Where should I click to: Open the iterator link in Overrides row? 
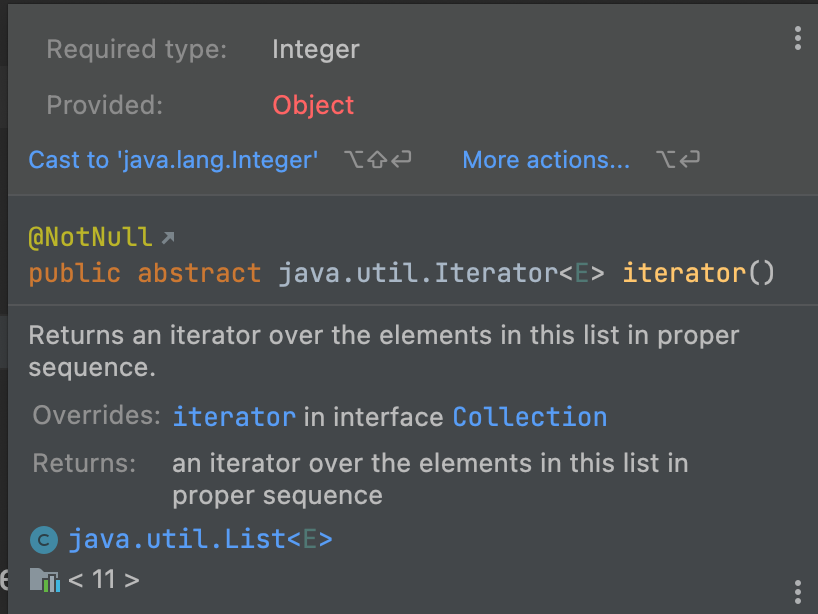(x=234, y=417)
